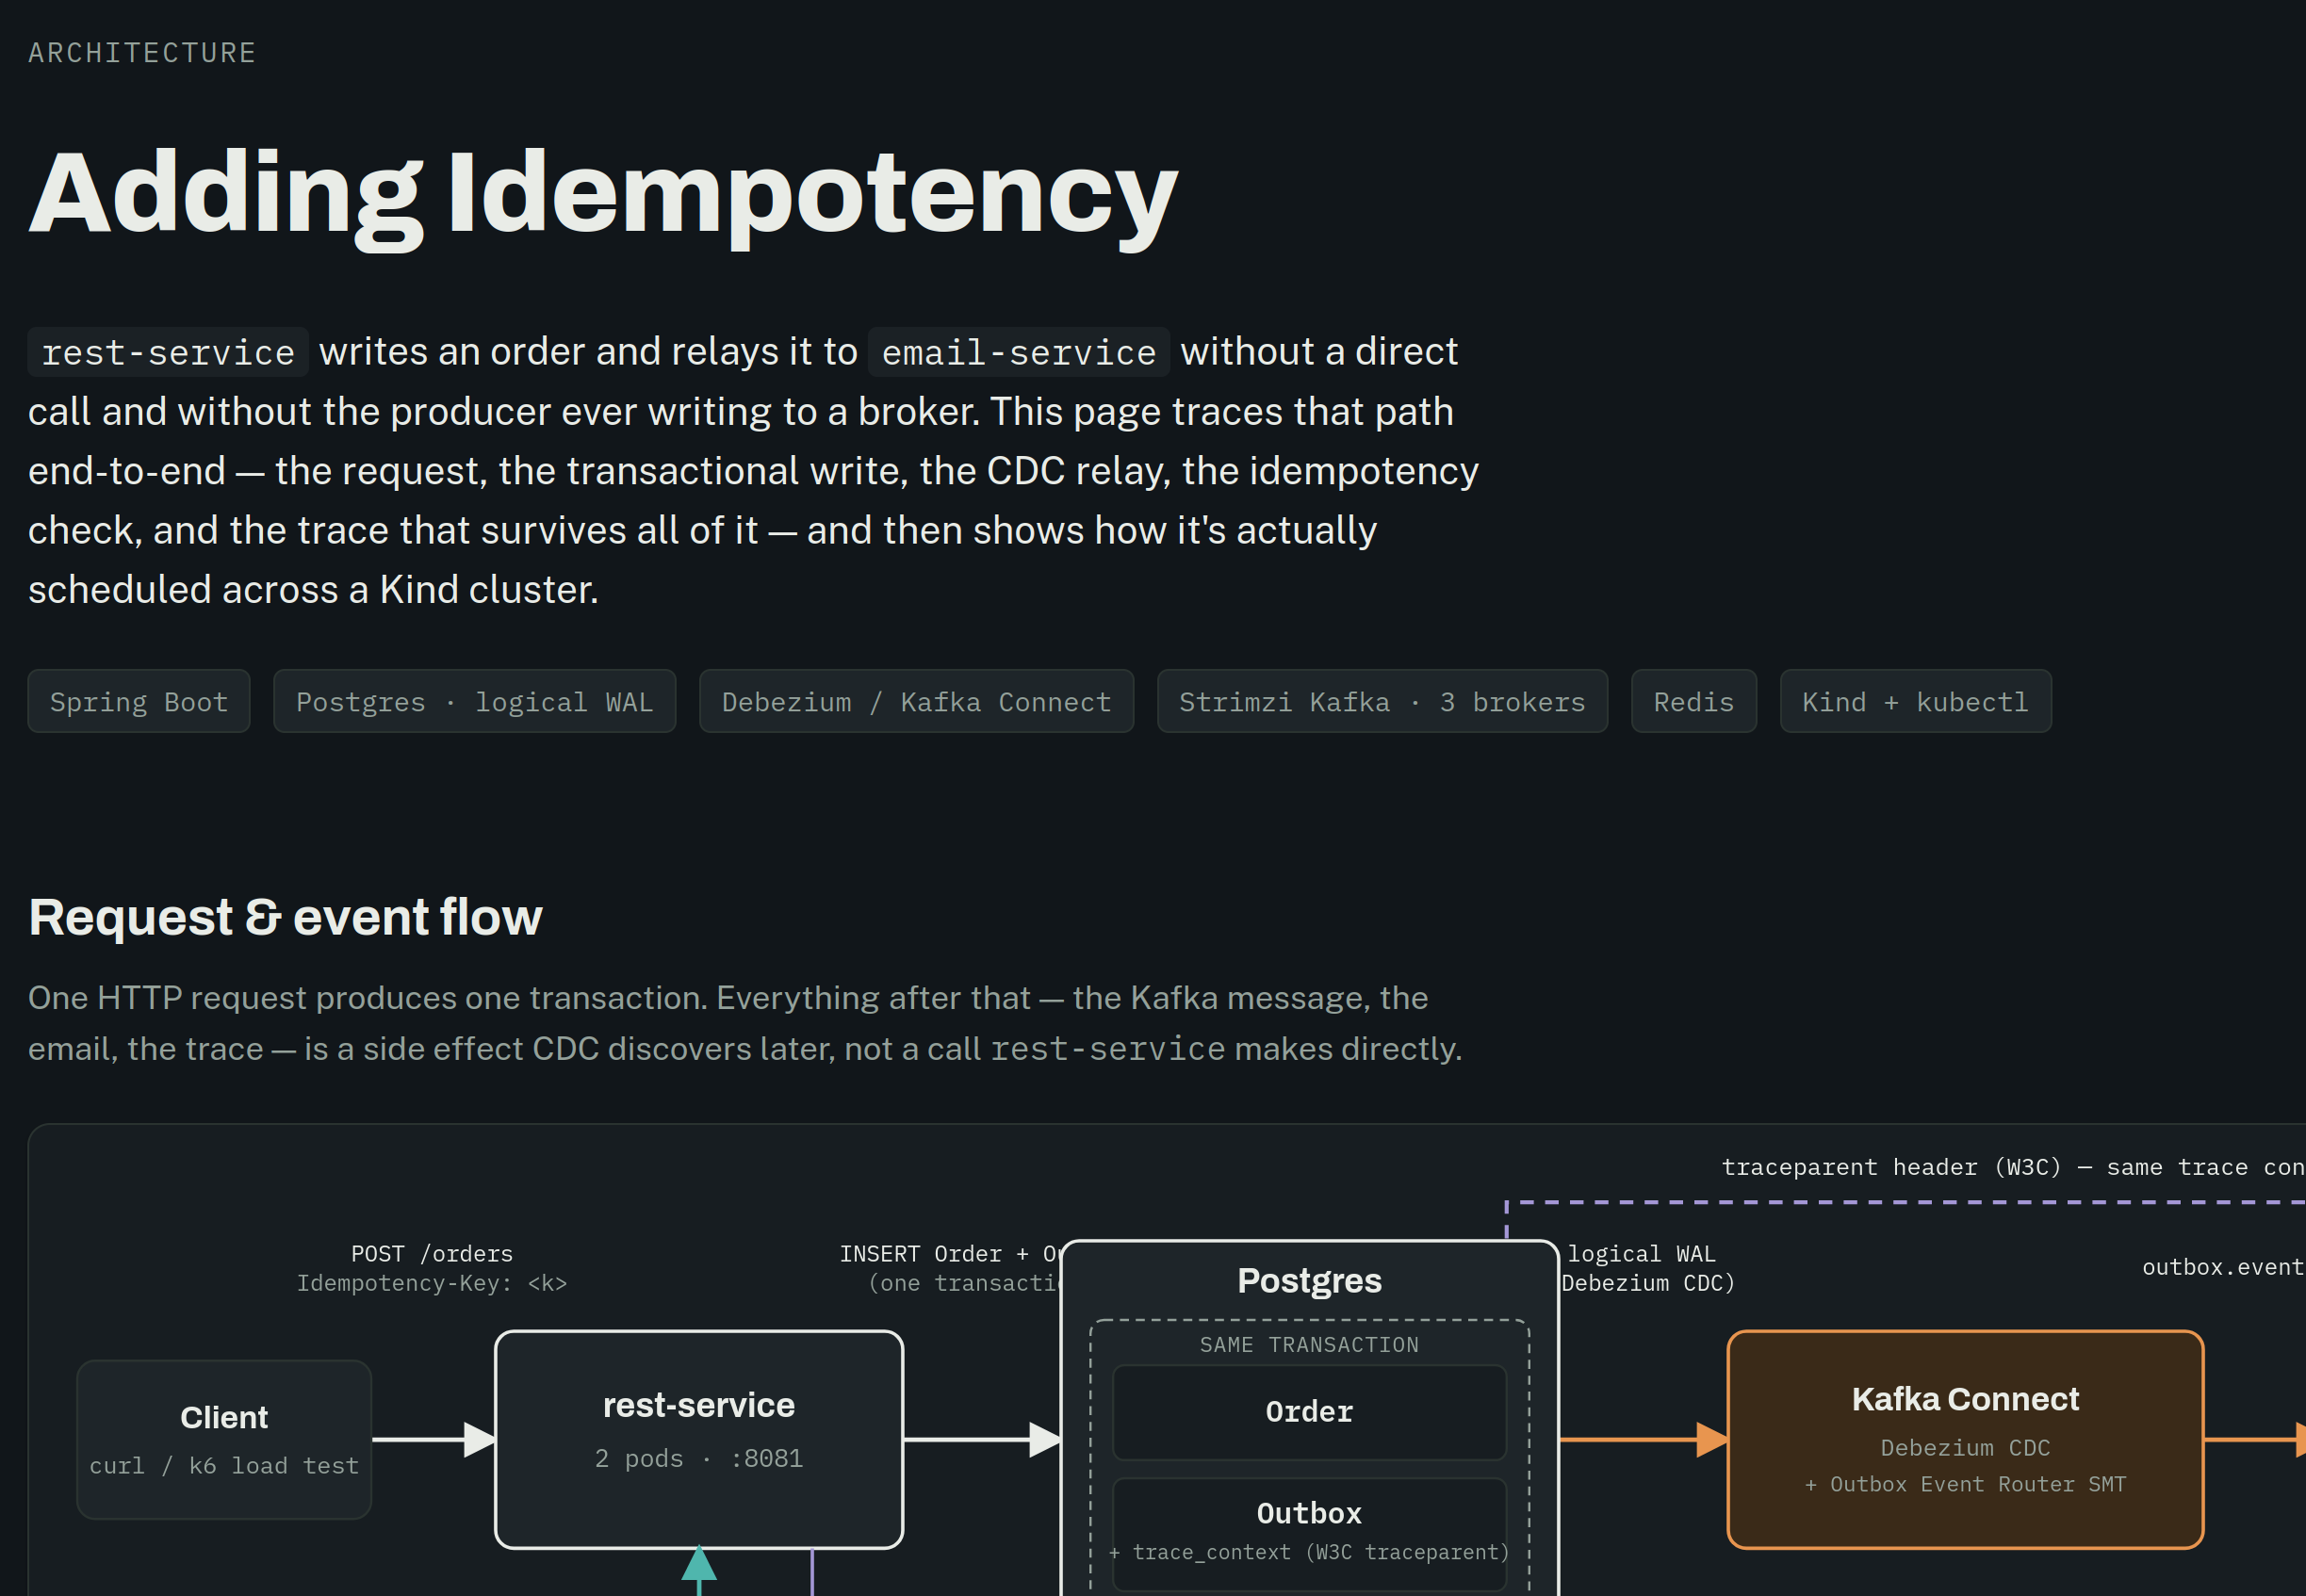Click the email-service inline code
The height and width of the screenshot is (1596, 2306).
1018,352
